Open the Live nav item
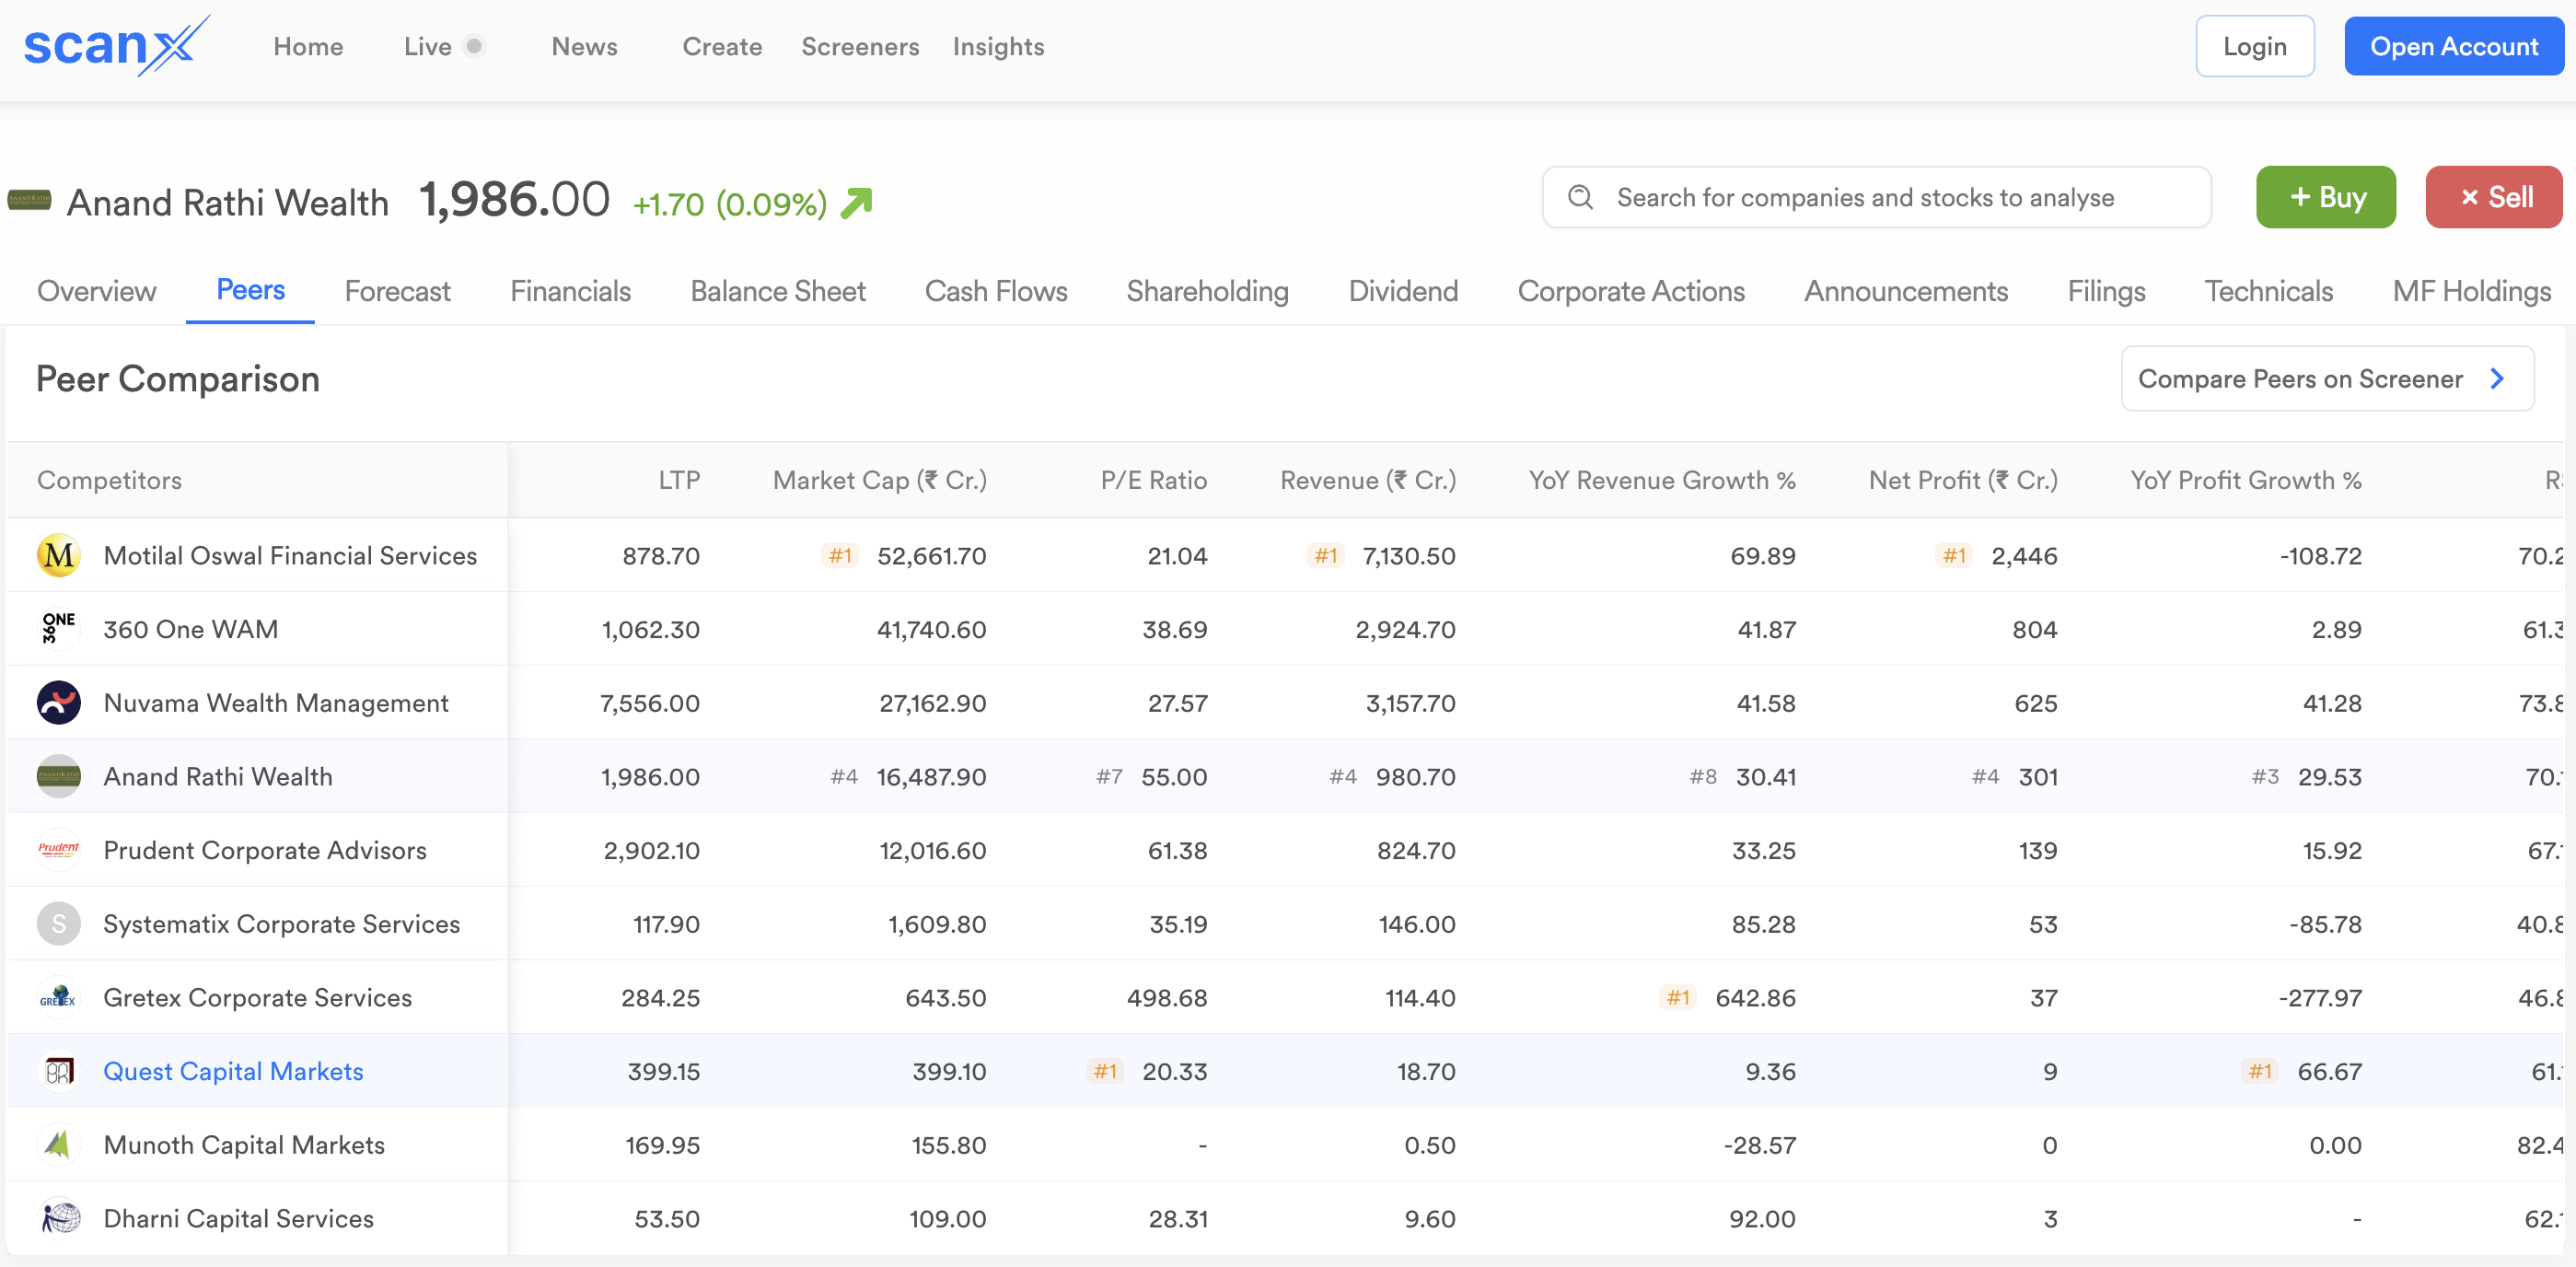 (x=428, y=47)
